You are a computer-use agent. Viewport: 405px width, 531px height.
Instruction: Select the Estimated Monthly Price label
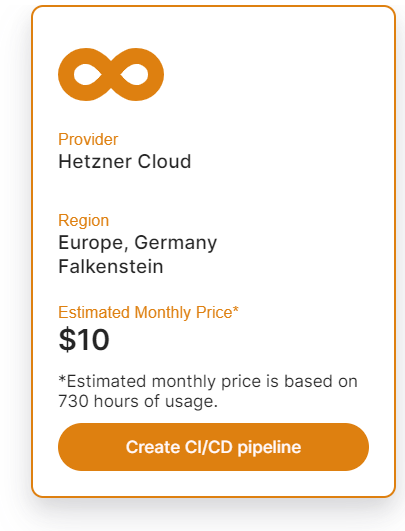pos(148,312)
